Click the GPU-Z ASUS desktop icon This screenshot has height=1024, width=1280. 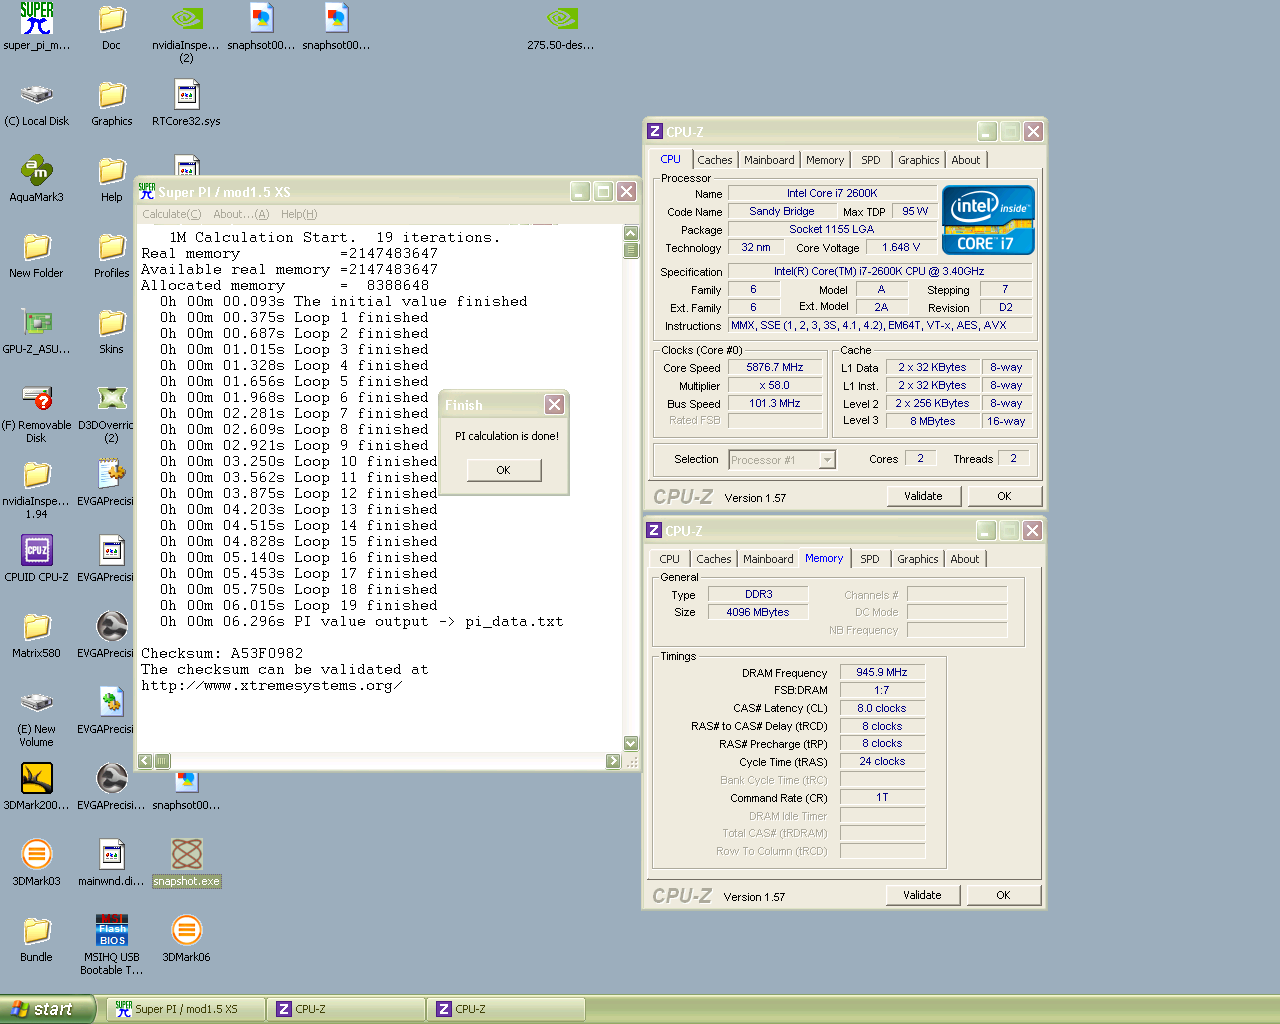coord(37,324)
